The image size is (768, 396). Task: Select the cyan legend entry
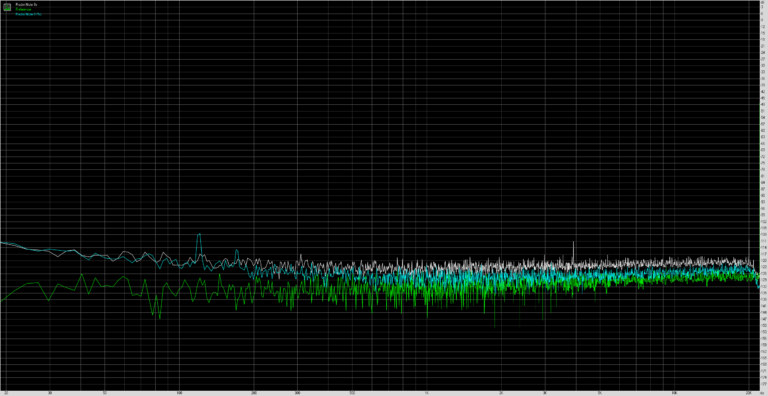click(28, 14)
